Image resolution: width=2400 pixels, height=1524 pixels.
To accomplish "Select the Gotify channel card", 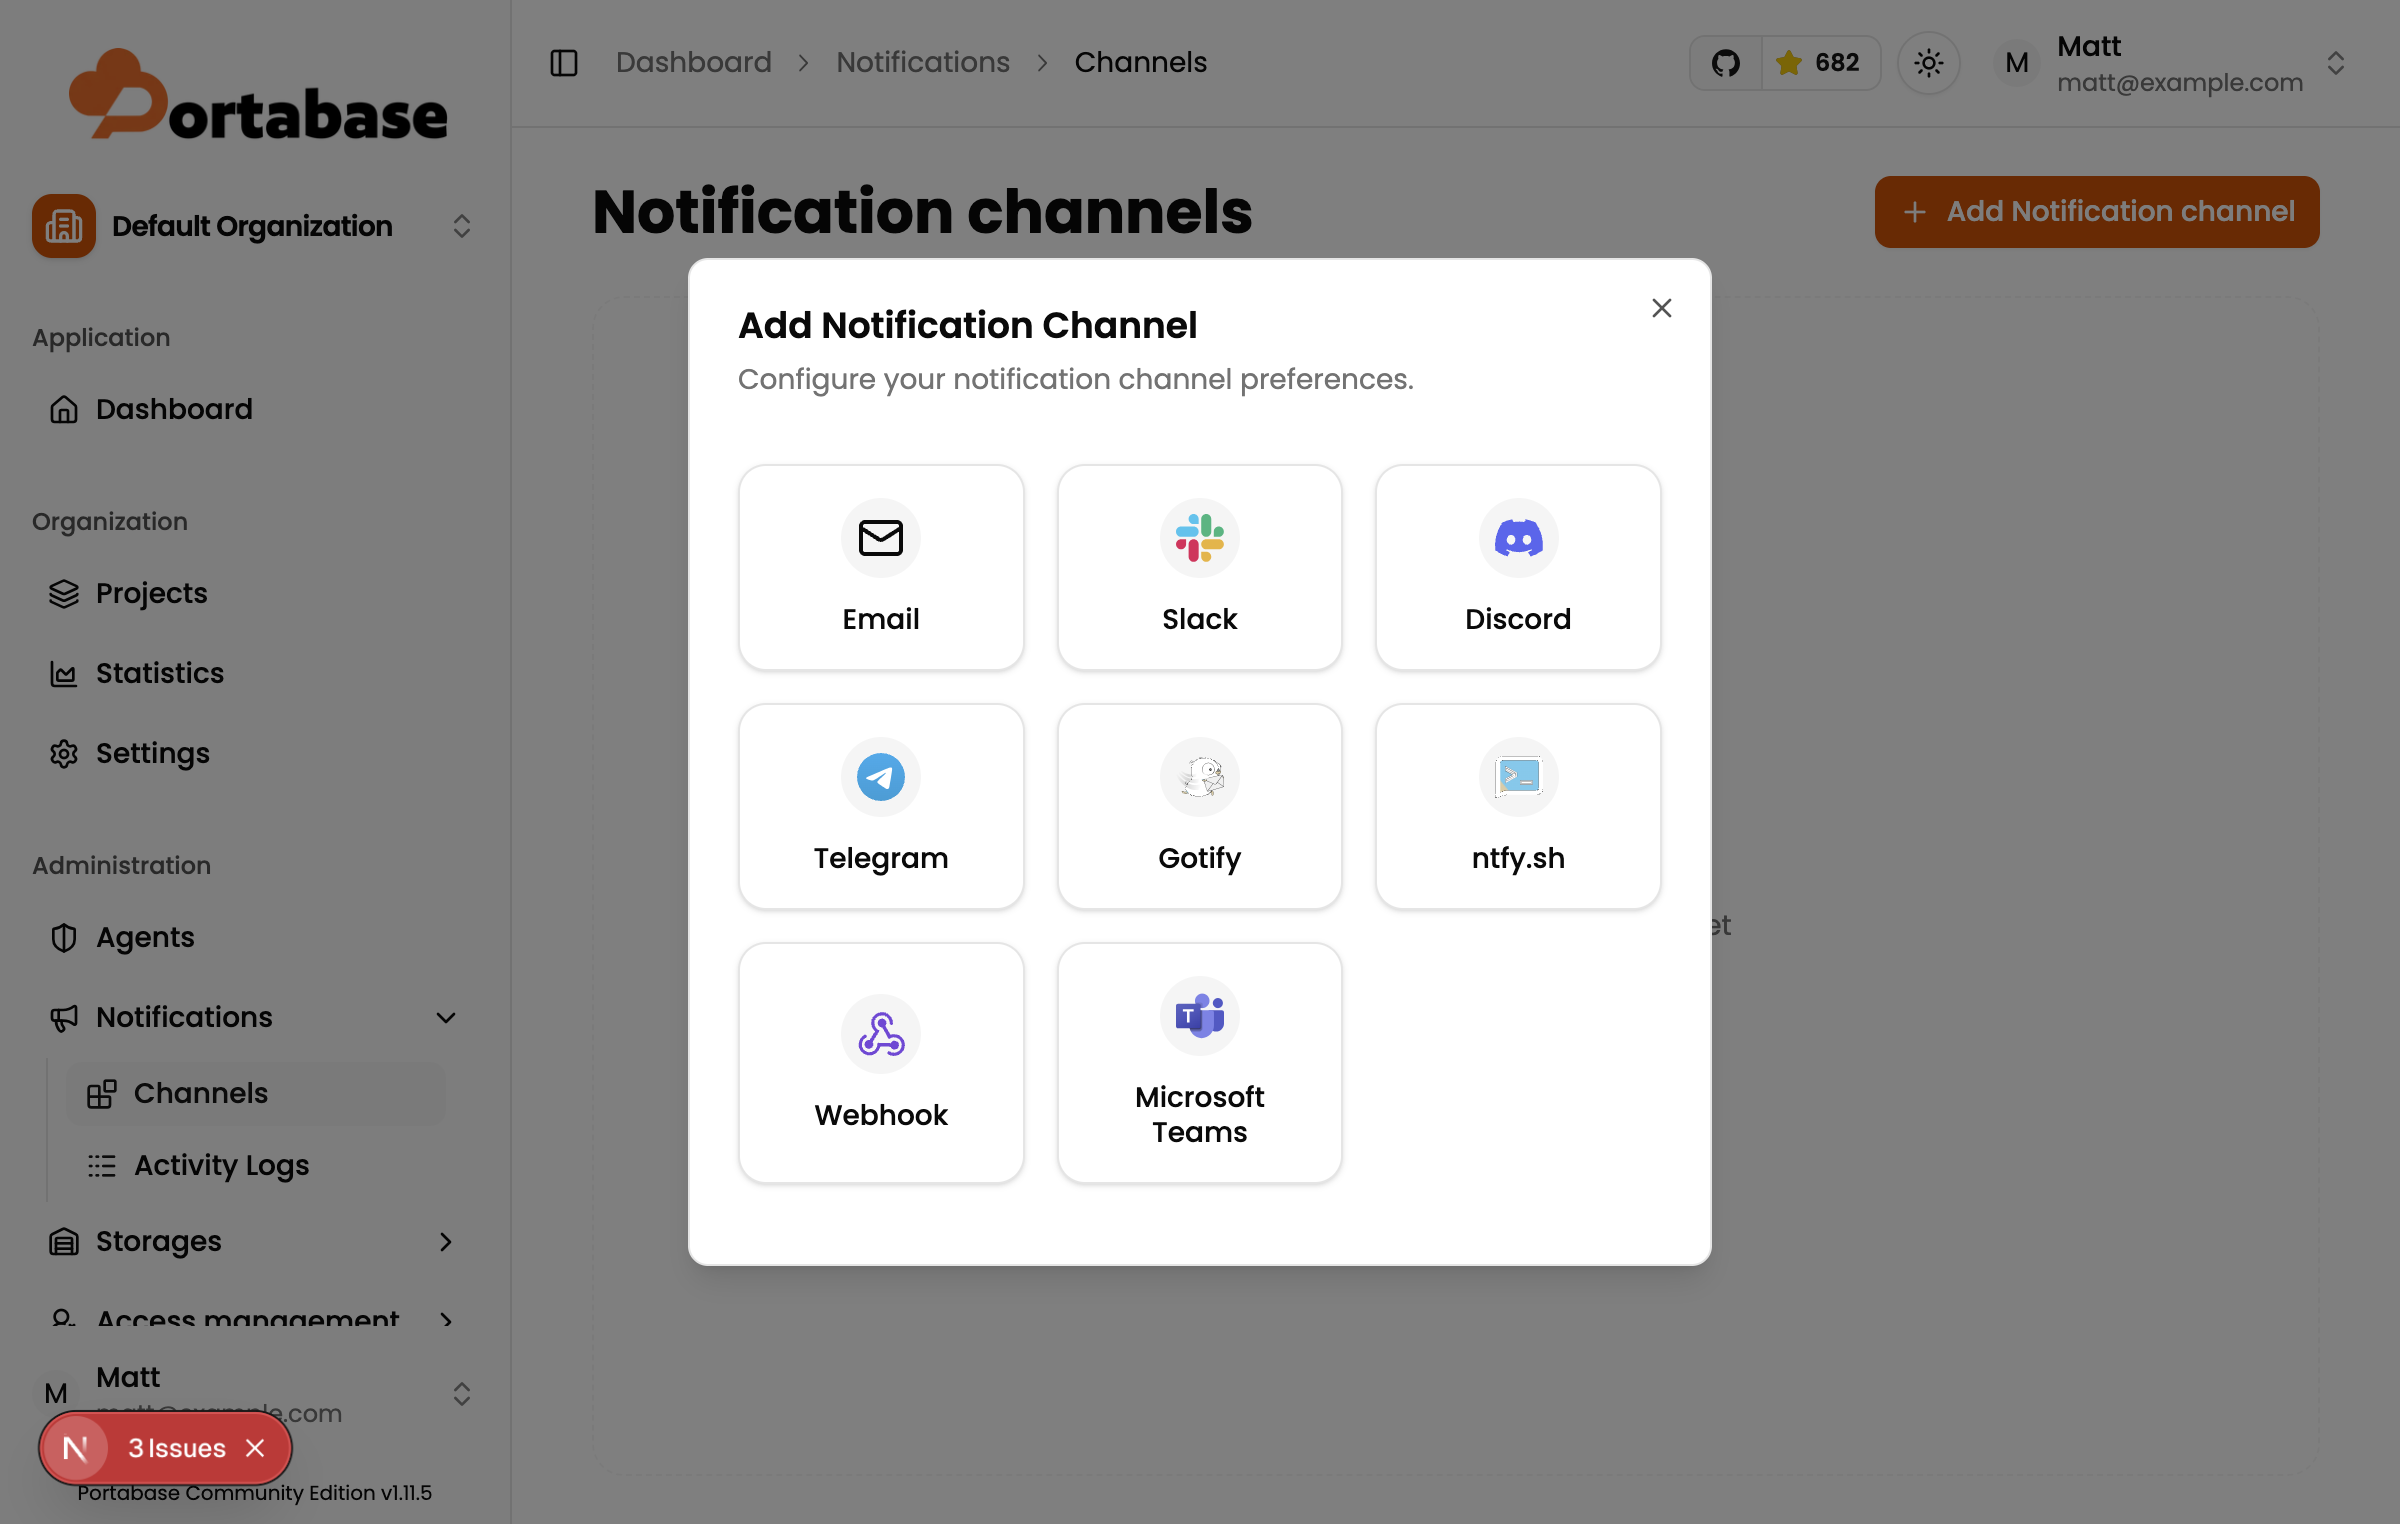I will pyautogui.click(x=1199, y=807).
